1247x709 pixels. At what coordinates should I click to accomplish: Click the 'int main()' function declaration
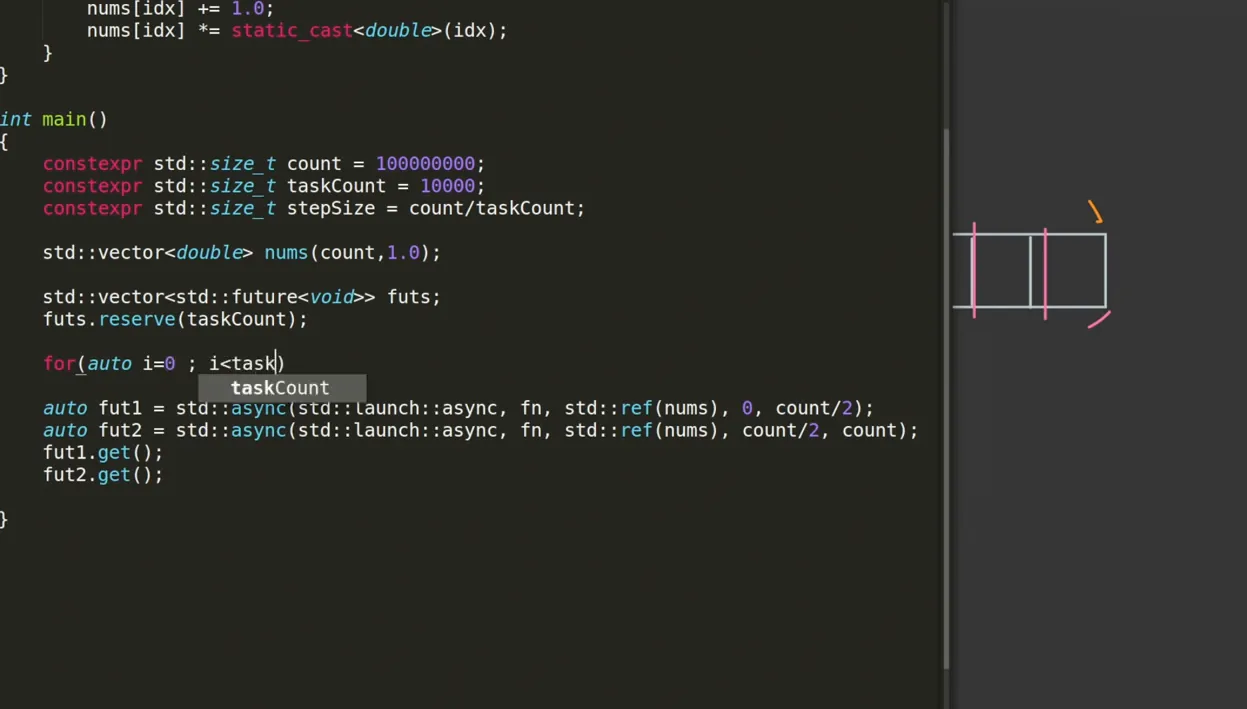54,119
